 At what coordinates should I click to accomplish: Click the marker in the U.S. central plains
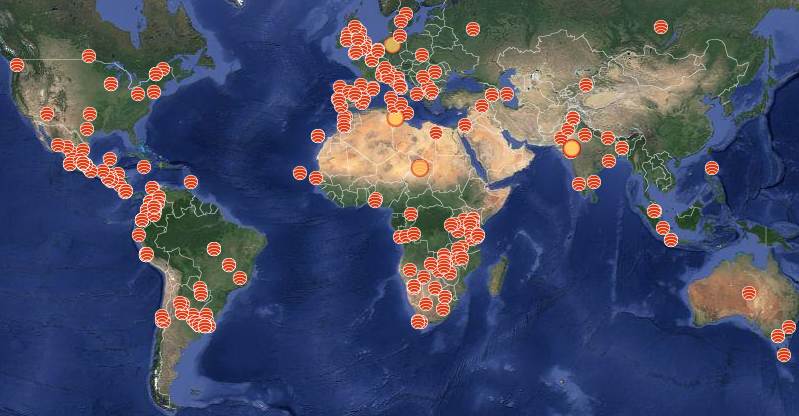pyautogui.click(x=90, y=114)
